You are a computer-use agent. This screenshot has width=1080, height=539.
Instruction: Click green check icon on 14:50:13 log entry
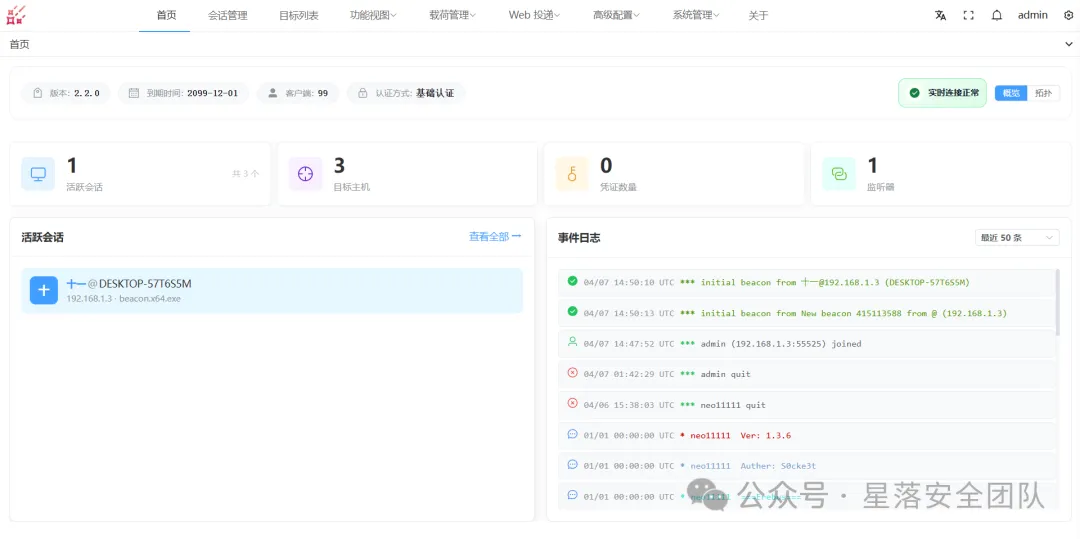(x=572, y=312)
